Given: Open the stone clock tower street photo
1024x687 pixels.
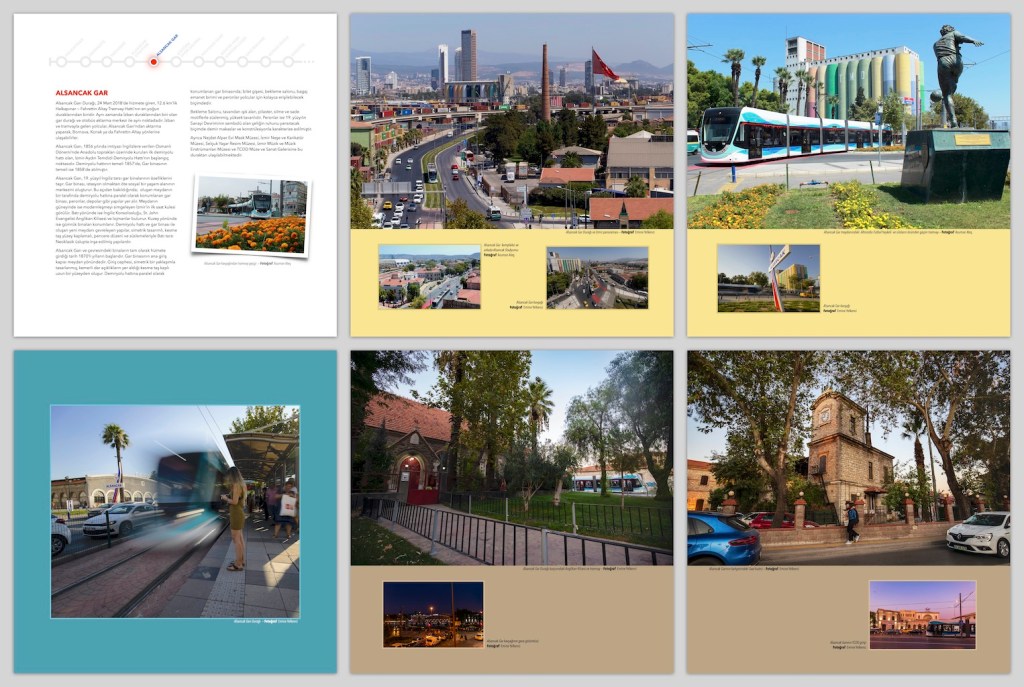Looking at the screenshot, I should pyautogui.click(x=848, y=458).
